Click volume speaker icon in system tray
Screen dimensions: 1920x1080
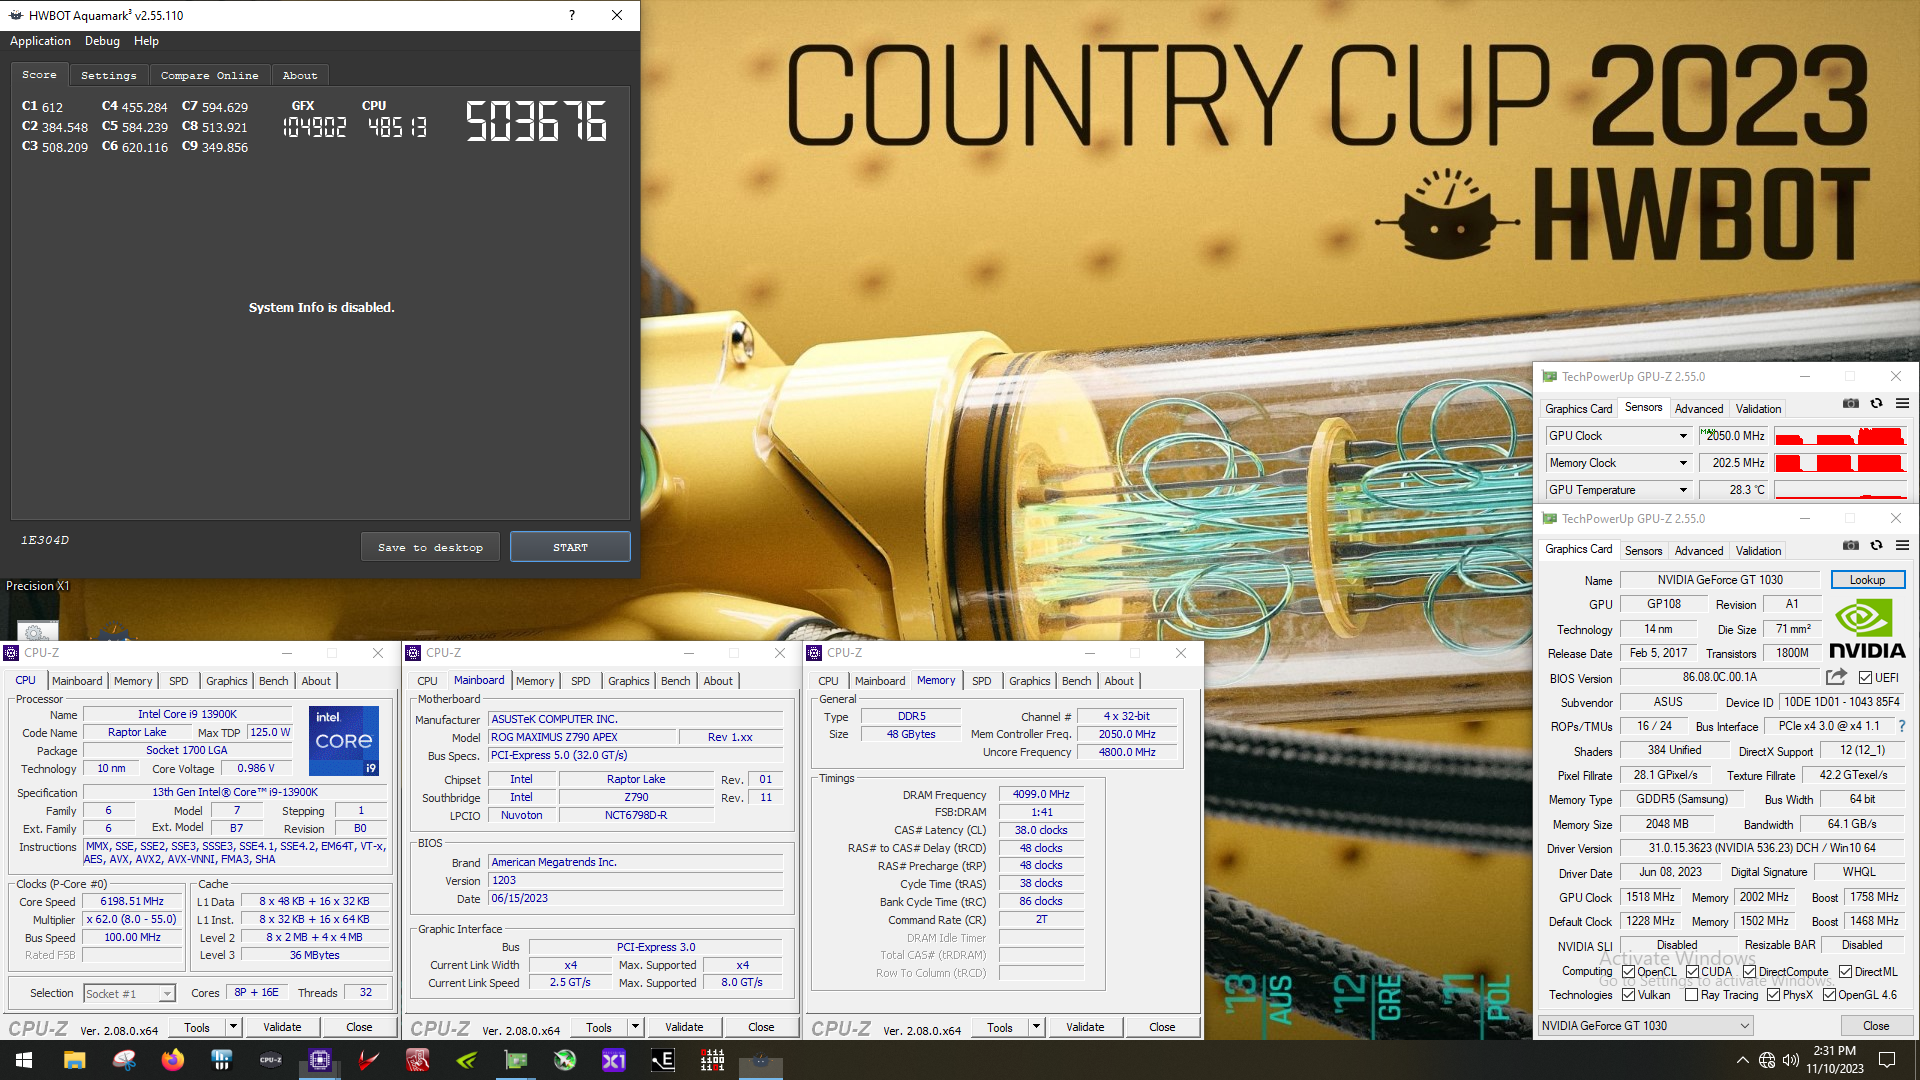pyautogui.click(x=1790, y=1060)
